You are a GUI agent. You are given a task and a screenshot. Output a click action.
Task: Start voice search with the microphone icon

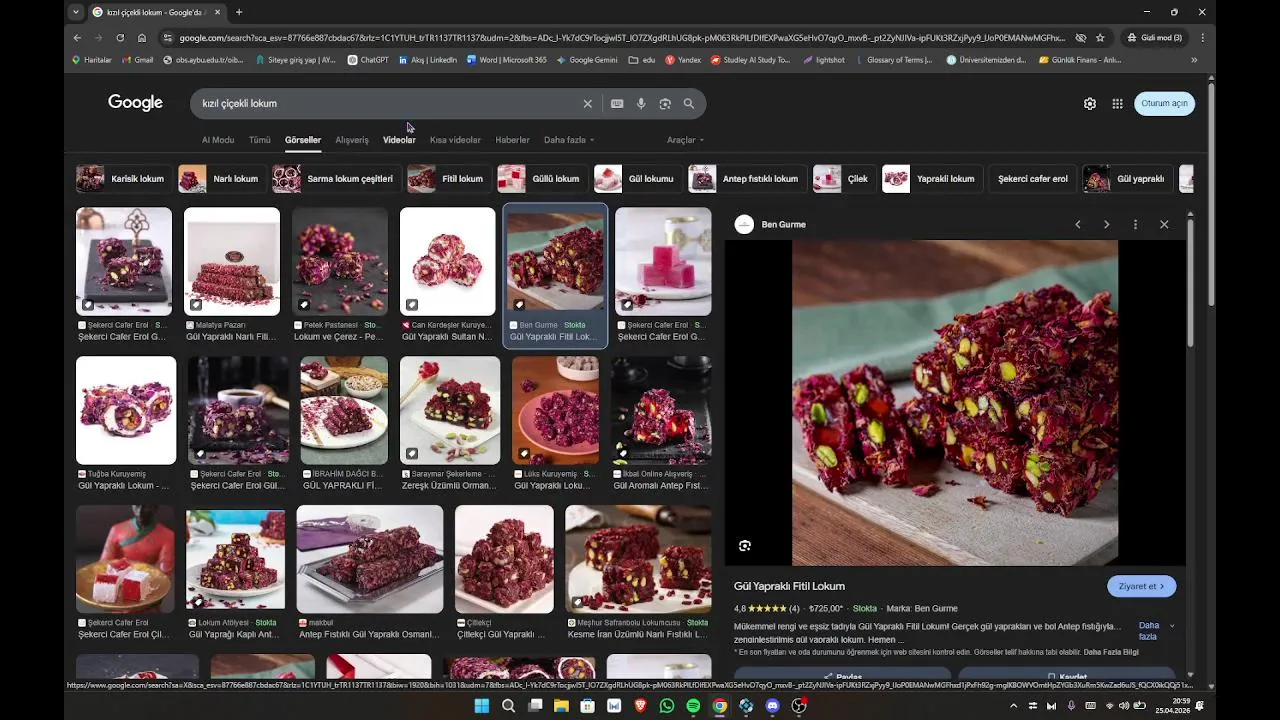coord(641,104)
